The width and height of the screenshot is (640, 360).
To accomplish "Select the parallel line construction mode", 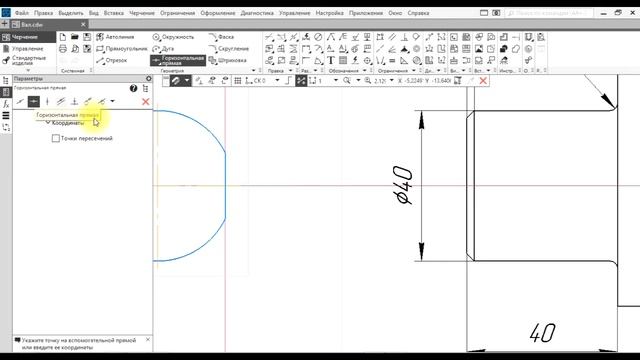I will coord(61,102).
